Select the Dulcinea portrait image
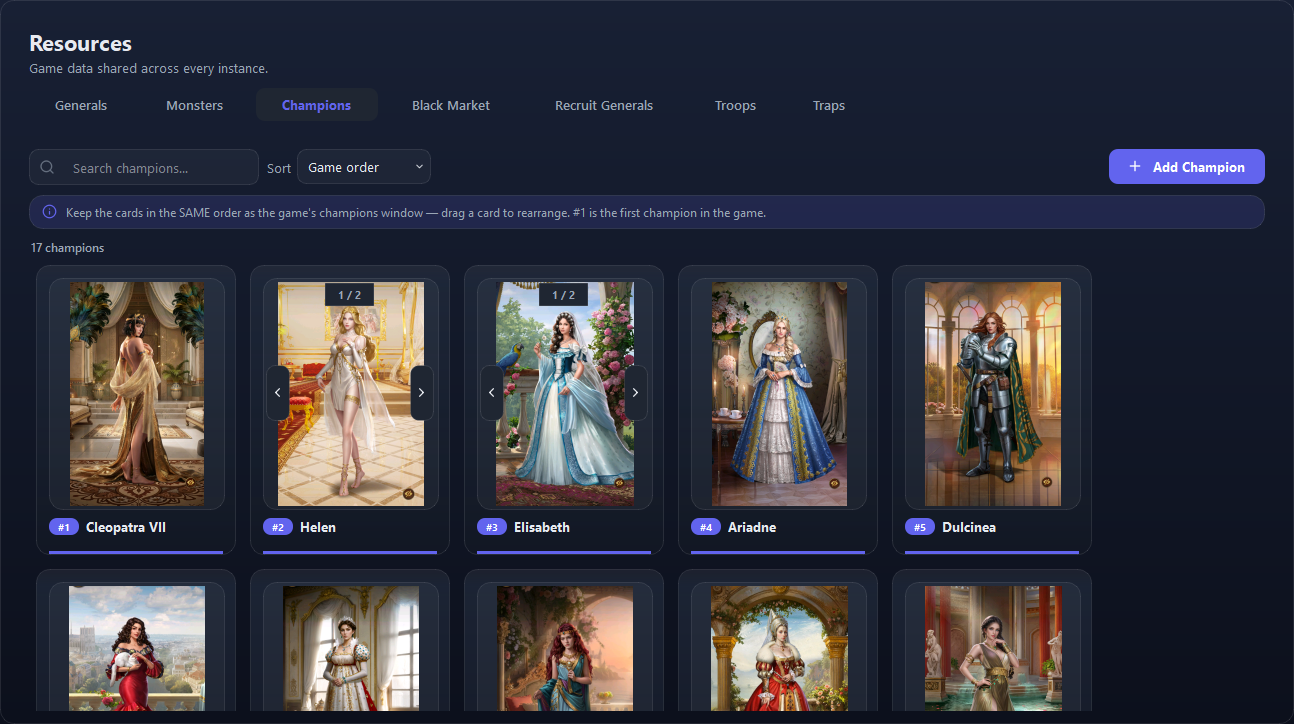1294x724 pixels. (993, 393)
